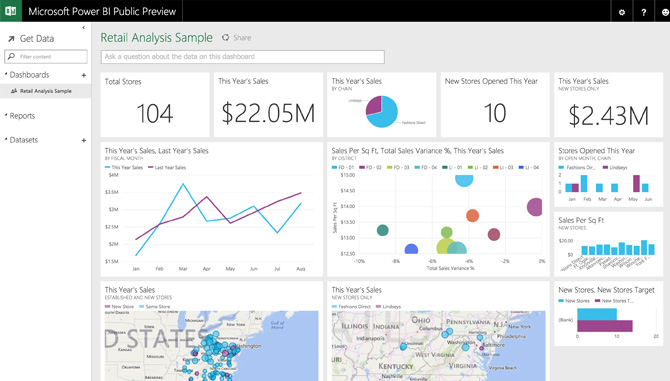The image size is (670, 381).
Task: Expand the Datasets section
Action: pyautogui.click(x=6, y=139)
